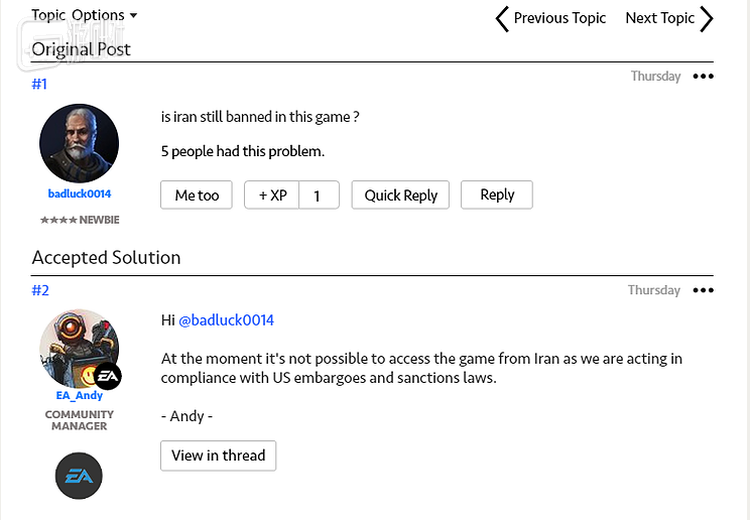Open three-dot menu on post #1

click(x=703, y=77)
